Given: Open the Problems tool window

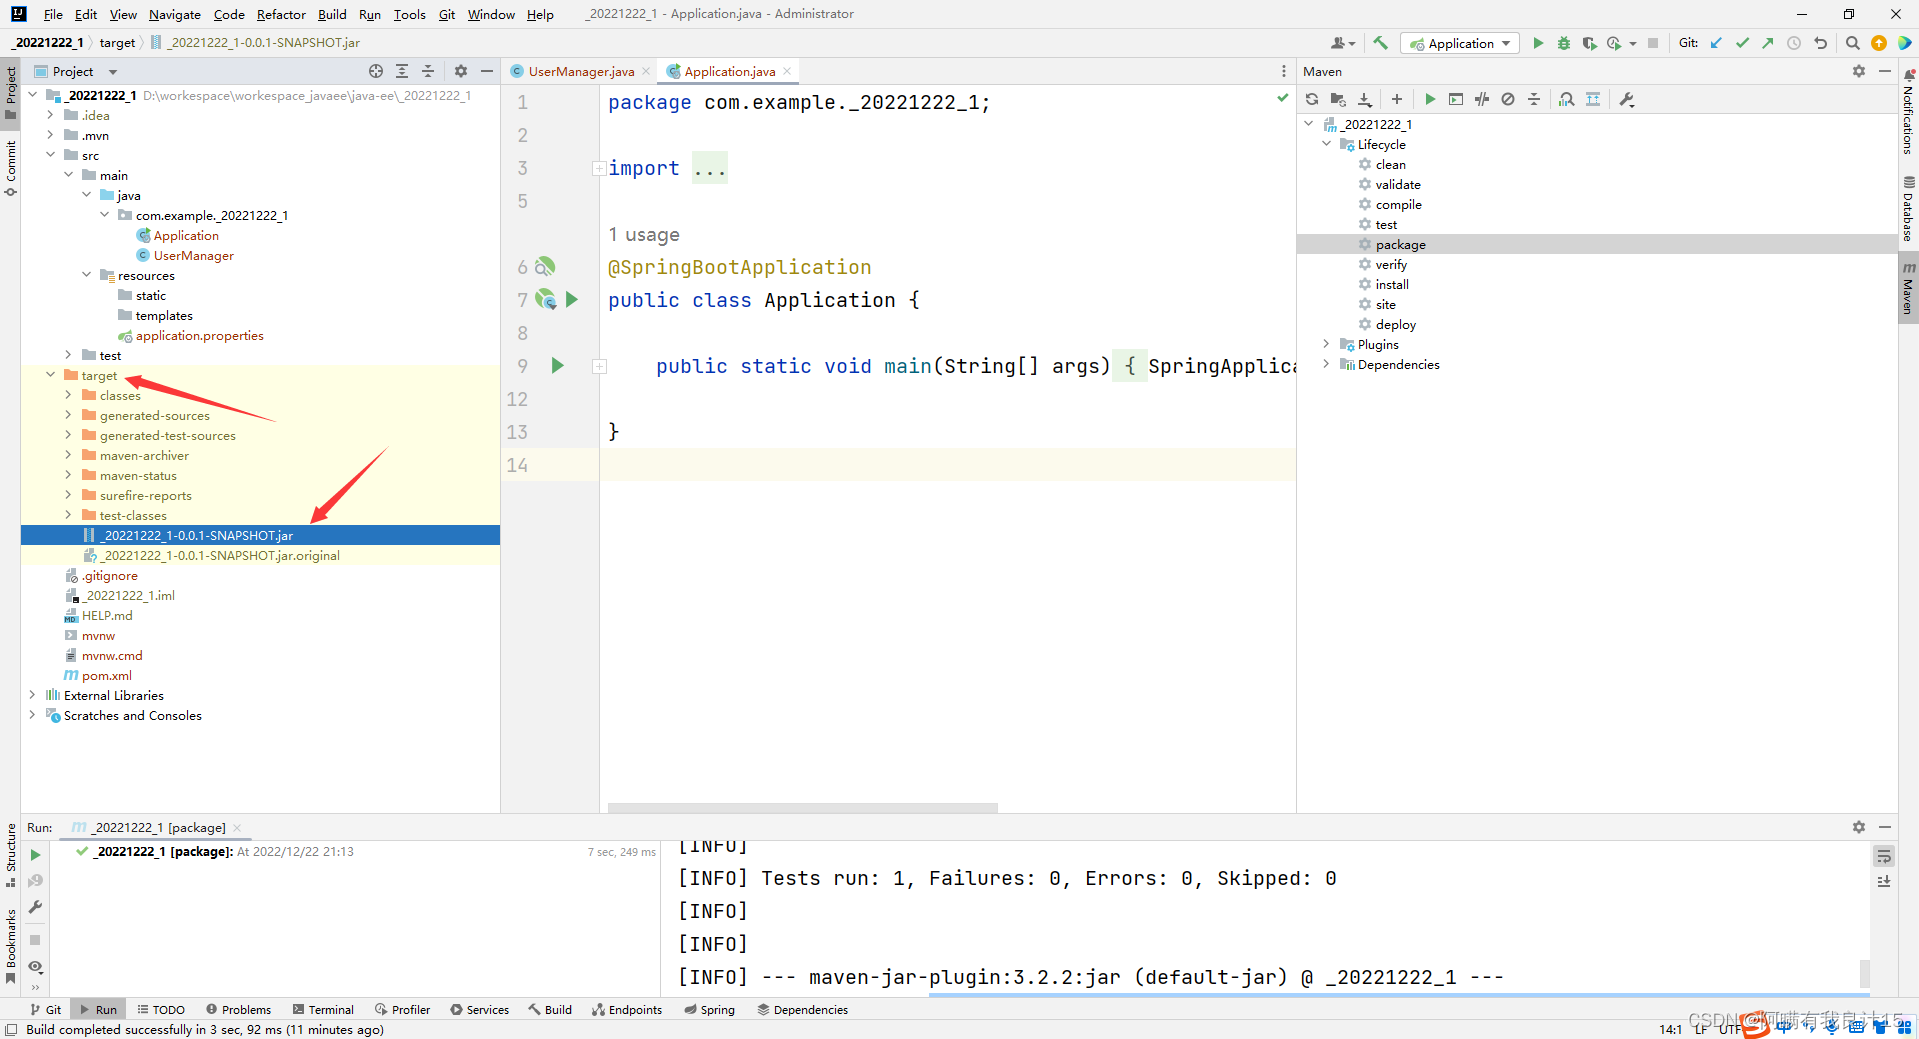Looking at the screenshot, I should point(238,1009).
